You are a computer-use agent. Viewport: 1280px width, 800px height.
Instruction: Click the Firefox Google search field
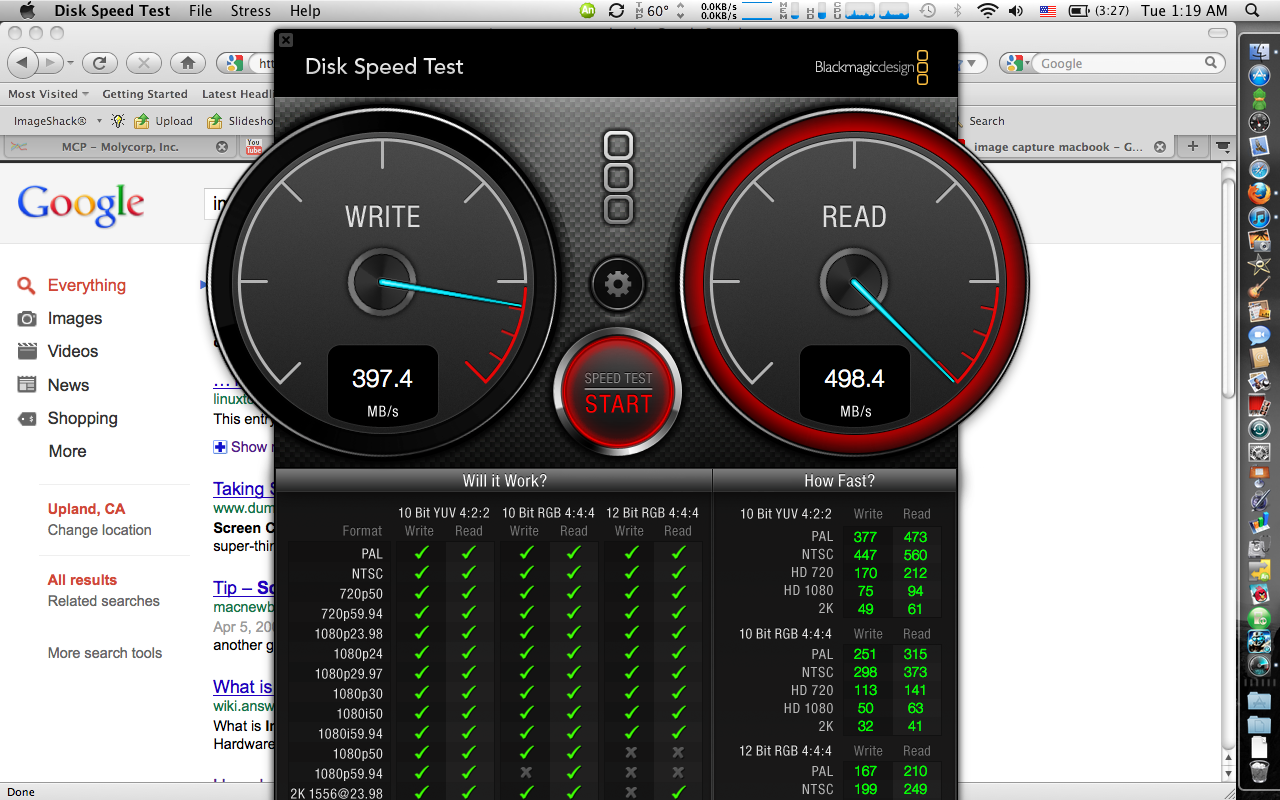coord(1120,63)
